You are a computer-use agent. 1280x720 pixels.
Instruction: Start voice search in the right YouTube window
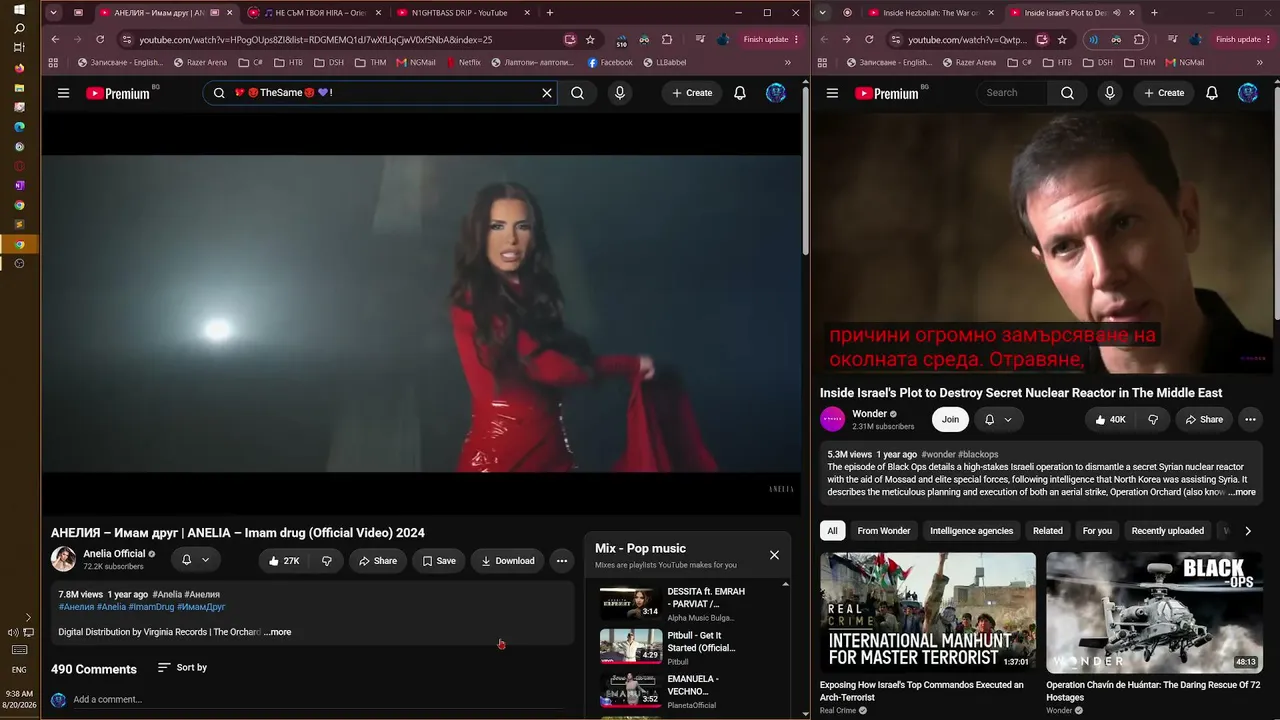1110,93
